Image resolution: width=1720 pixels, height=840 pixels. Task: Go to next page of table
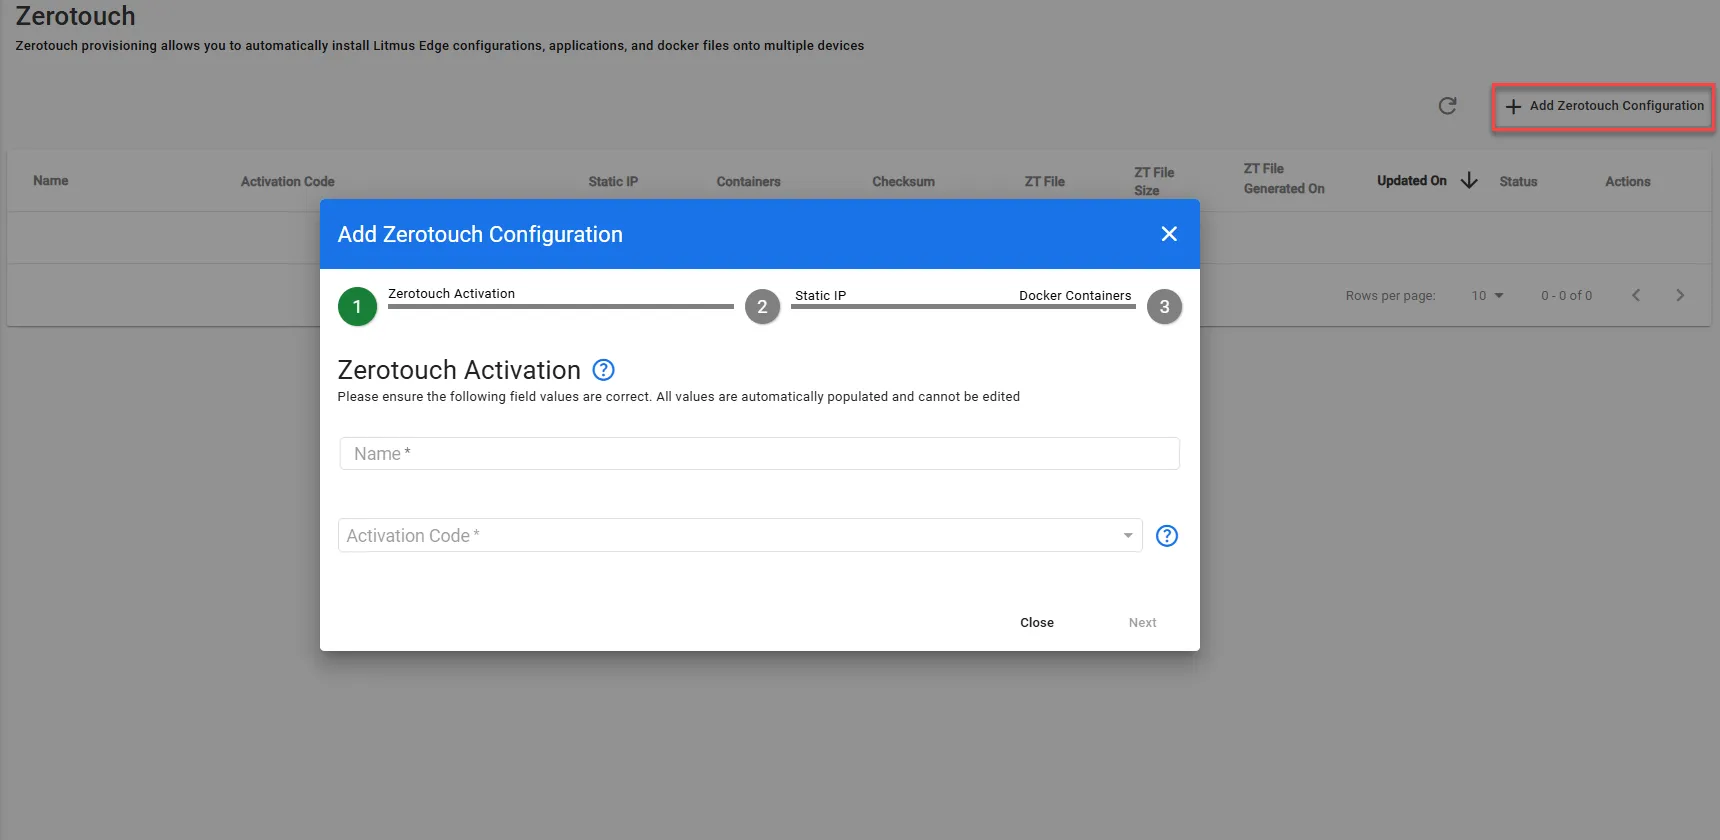1680,295
